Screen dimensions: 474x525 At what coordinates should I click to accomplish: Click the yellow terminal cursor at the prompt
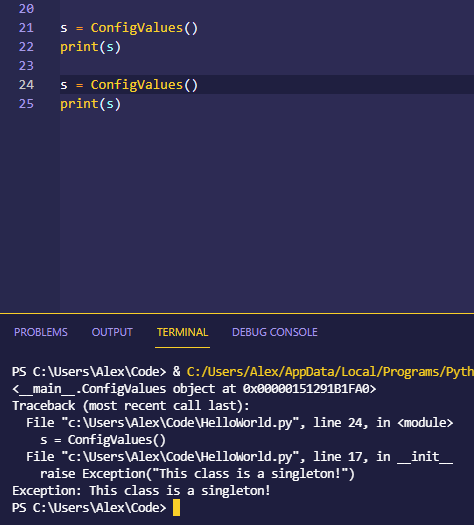click(x=176, y=508)
